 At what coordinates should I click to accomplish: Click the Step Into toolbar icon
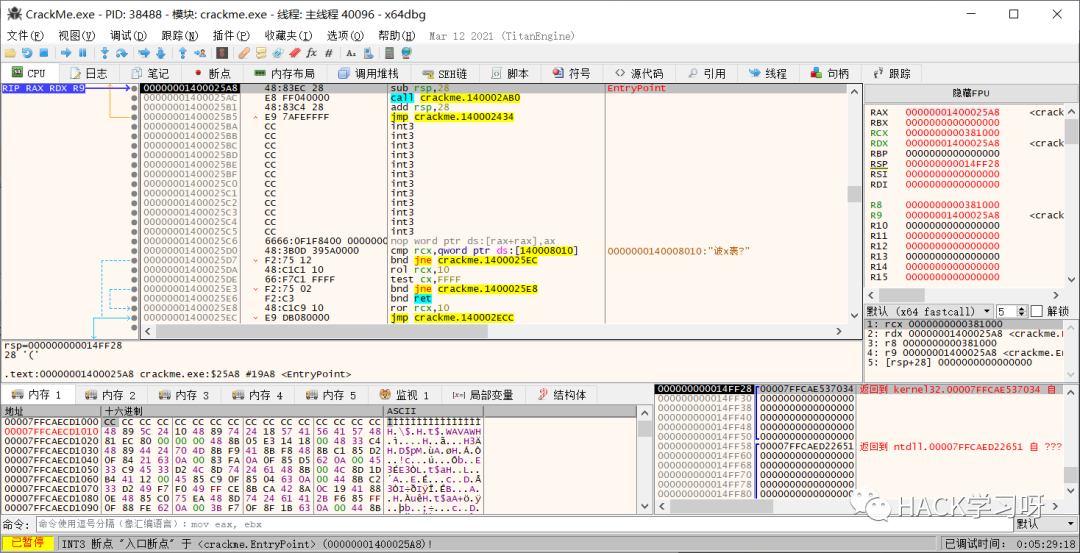(104, 53)
